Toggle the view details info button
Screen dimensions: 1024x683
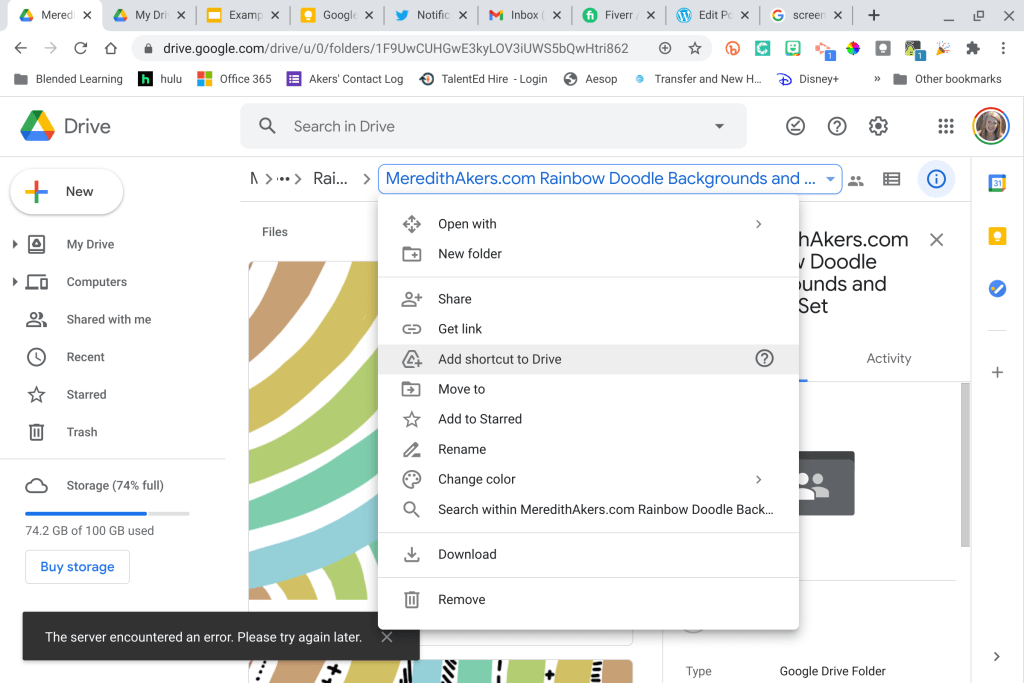point(936,179)
